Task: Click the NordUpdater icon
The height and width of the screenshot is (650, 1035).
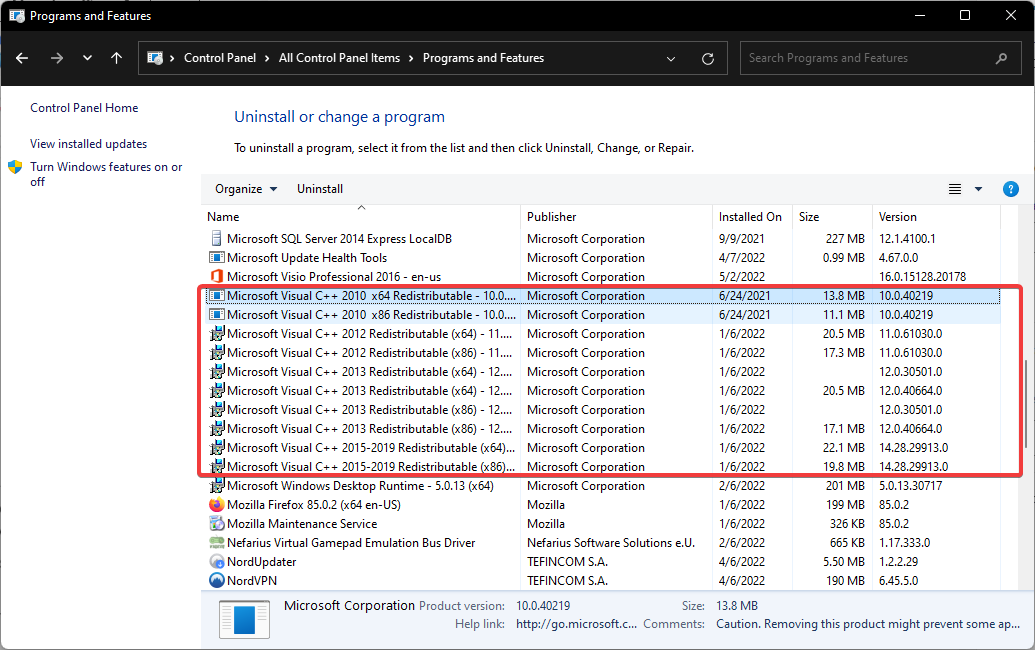Action: click(216, 562)
